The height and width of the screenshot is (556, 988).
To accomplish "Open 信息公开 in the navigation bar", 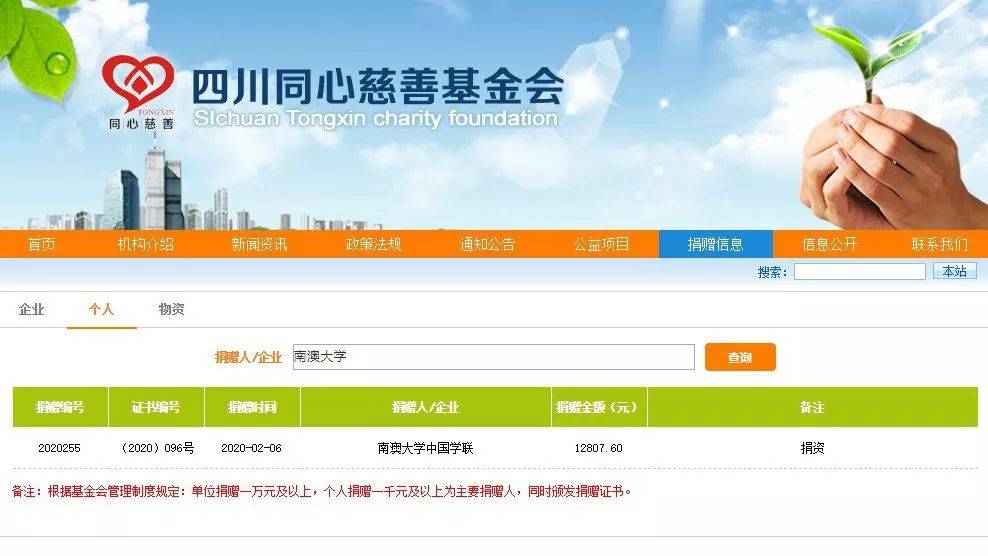I will pos(829,244).
